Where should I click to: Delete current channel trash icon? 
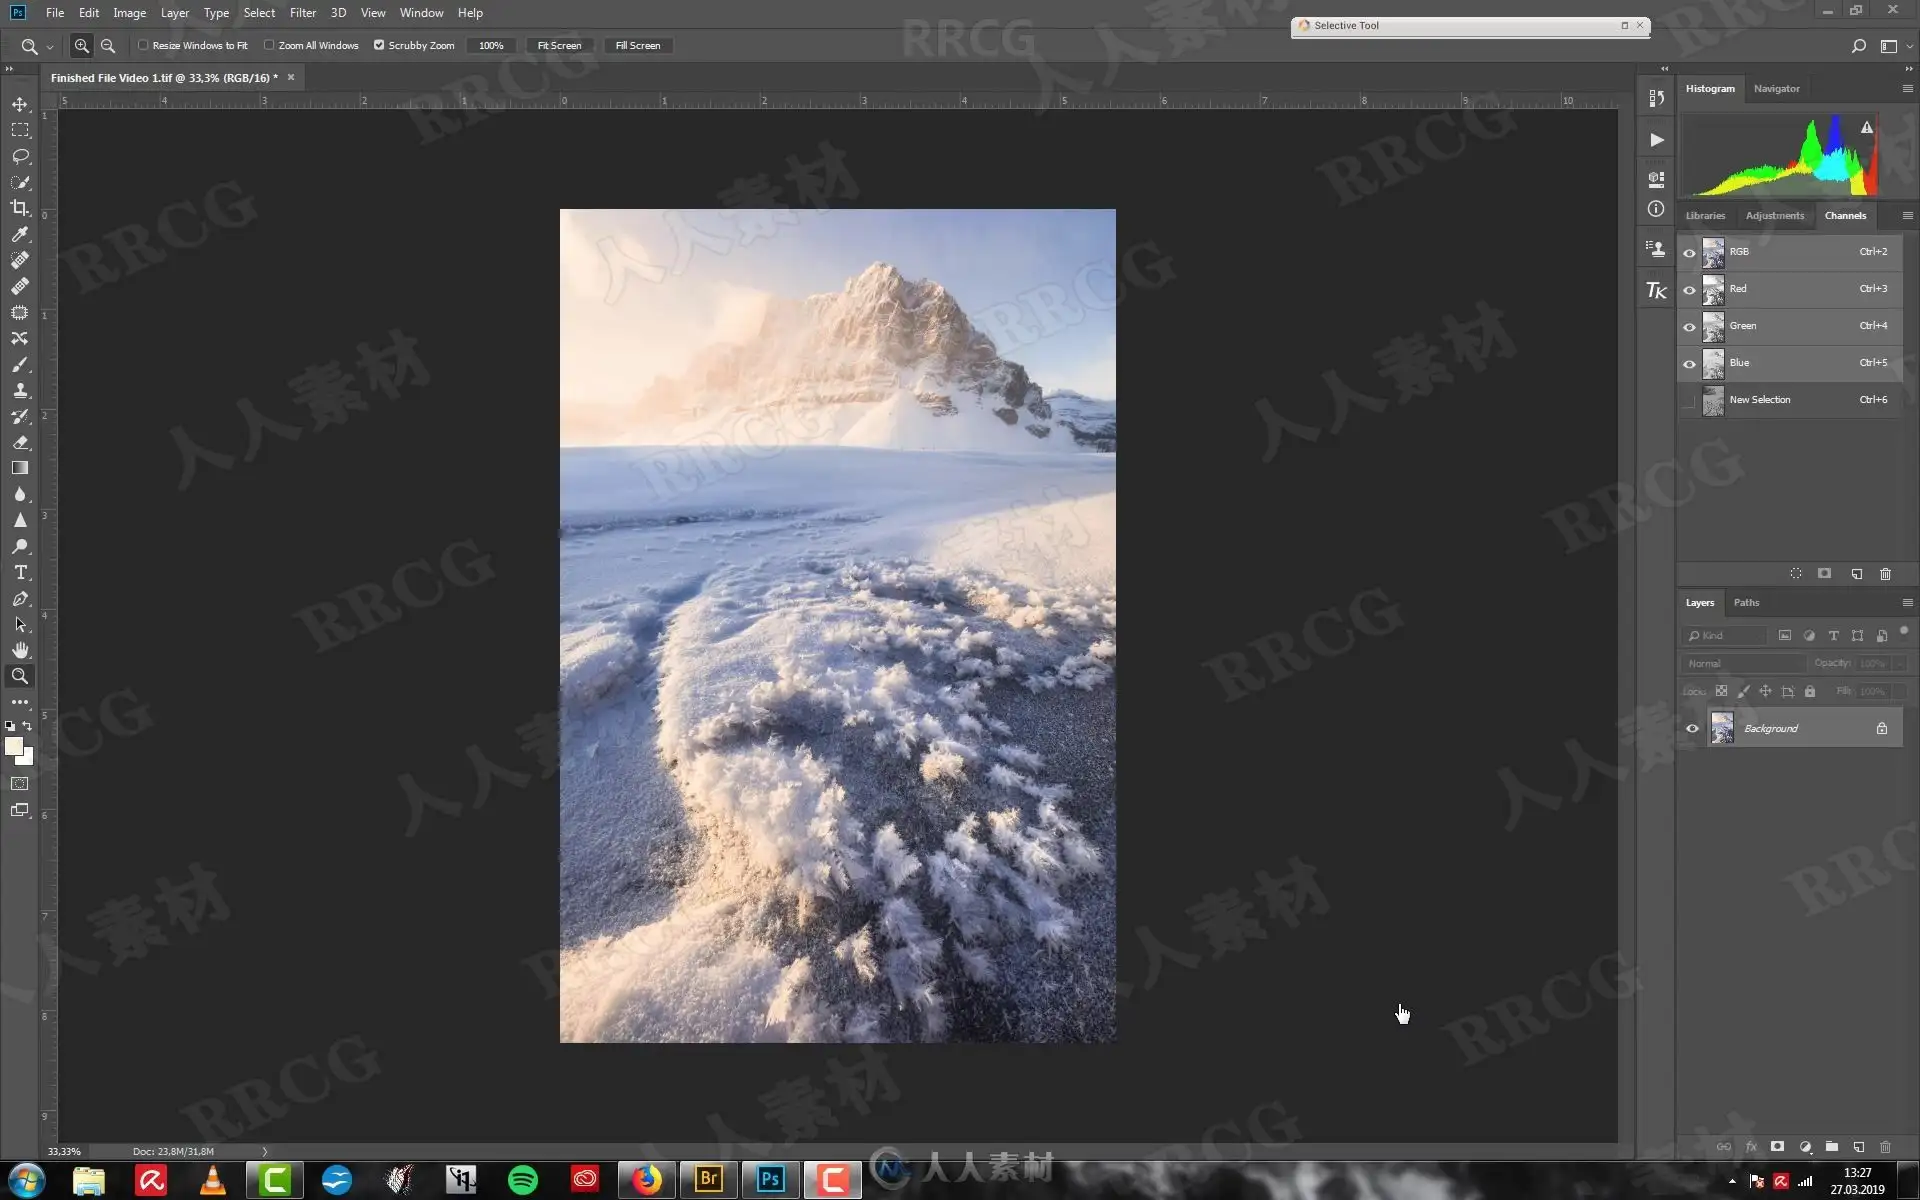coord(1885,574)
